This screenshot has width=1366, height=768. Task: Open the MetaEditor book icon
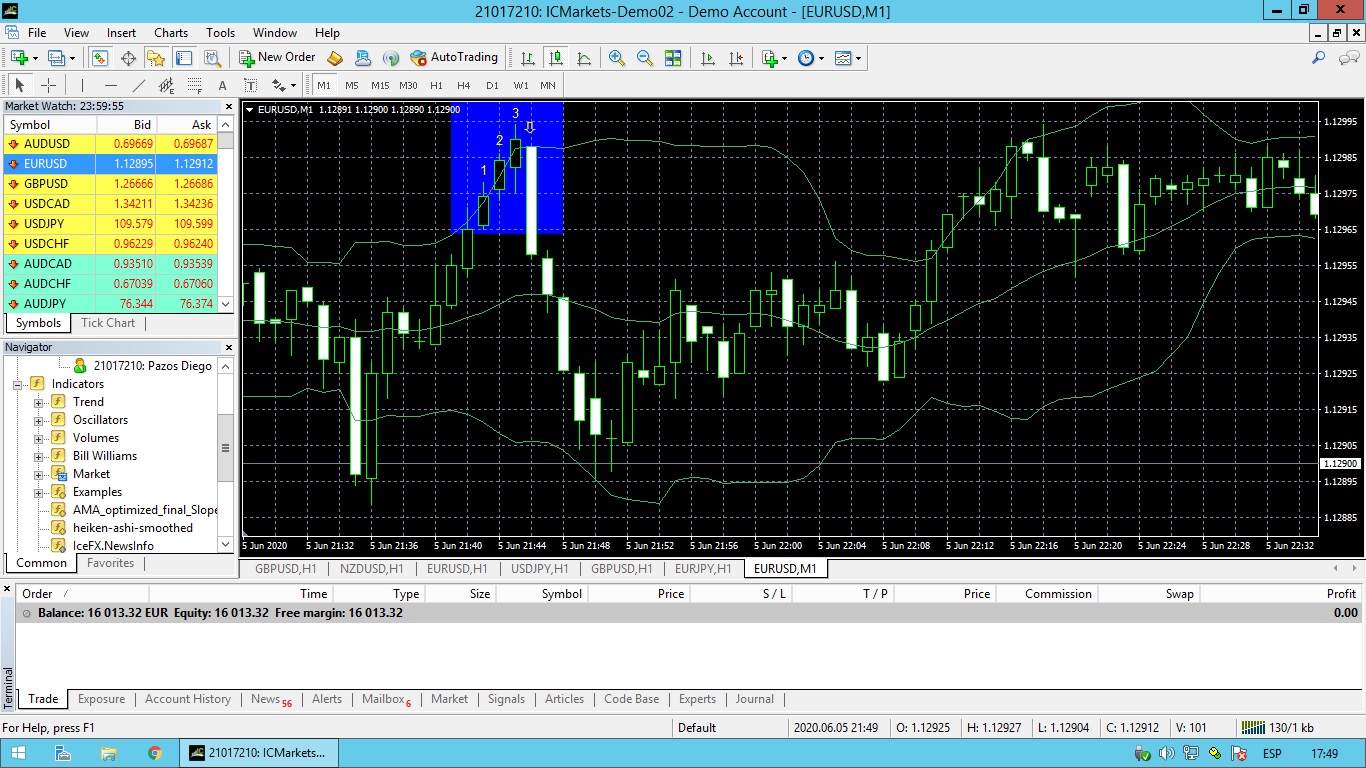(x=335, y=58)
